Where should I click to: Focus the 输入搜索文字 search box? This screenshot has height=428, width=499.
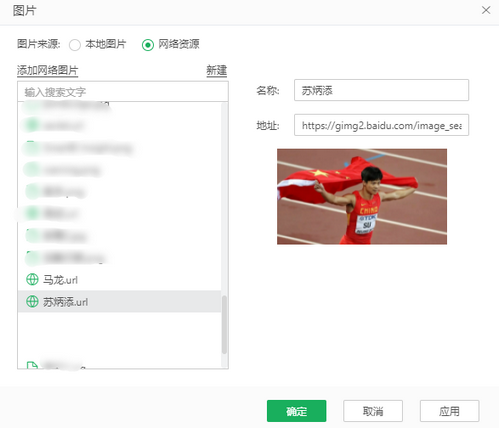coord(123,92)
